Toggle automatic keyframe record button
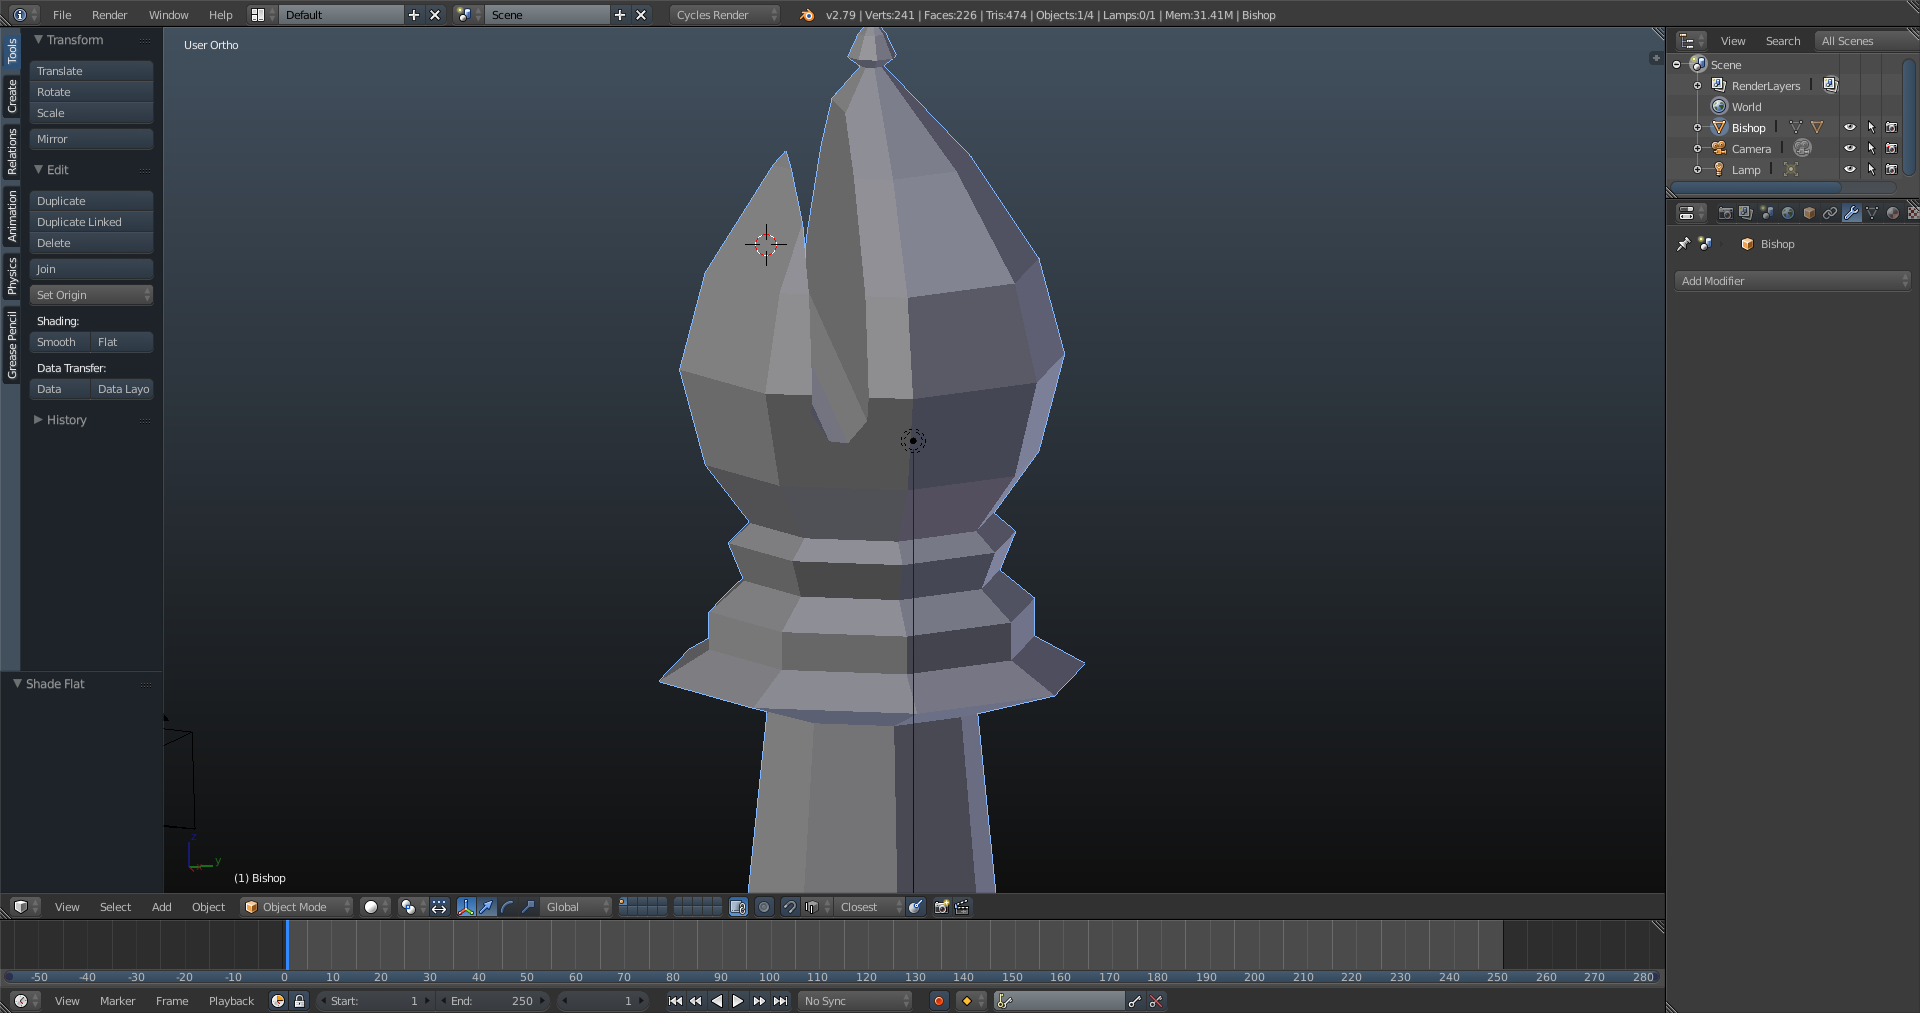Image resolution: width=1920 pixels, height=1013 pixels. [x=938, y=1001]
